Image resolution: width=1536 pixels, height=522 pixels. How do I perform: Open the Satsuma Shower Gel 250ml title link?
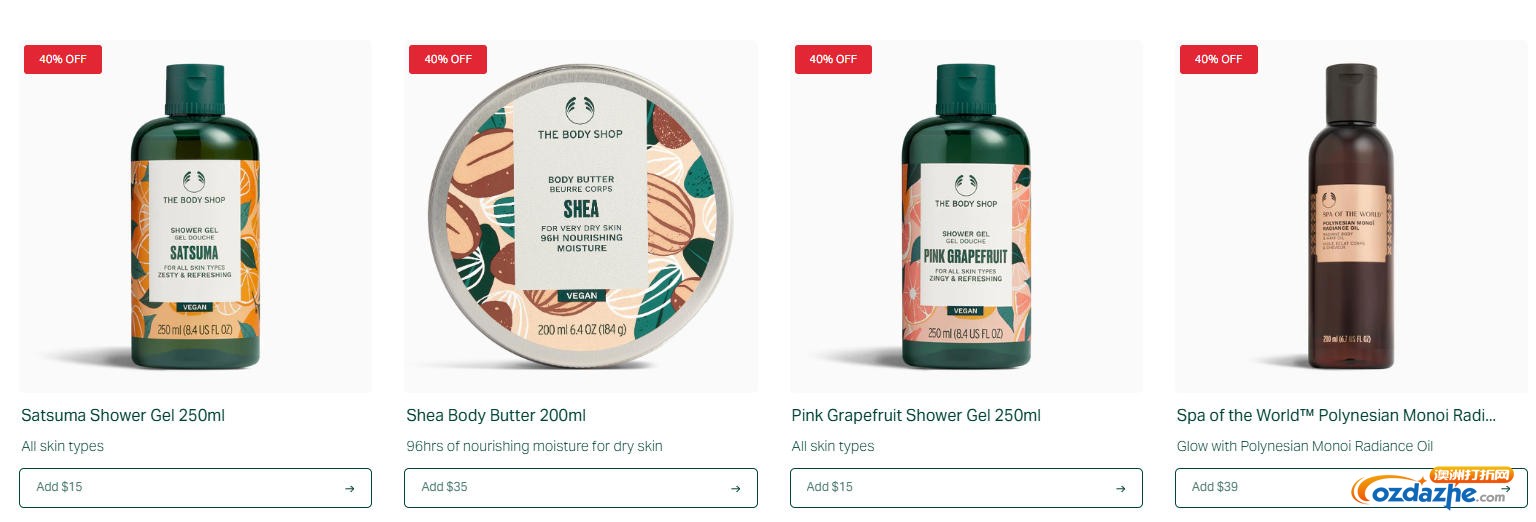point(123,415)
